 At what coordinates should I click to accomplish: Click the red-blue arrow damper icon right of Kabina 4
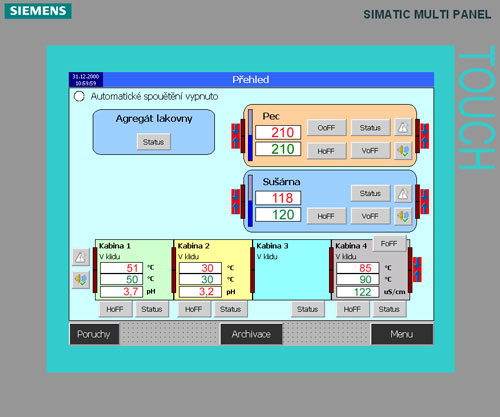(417, 269)
